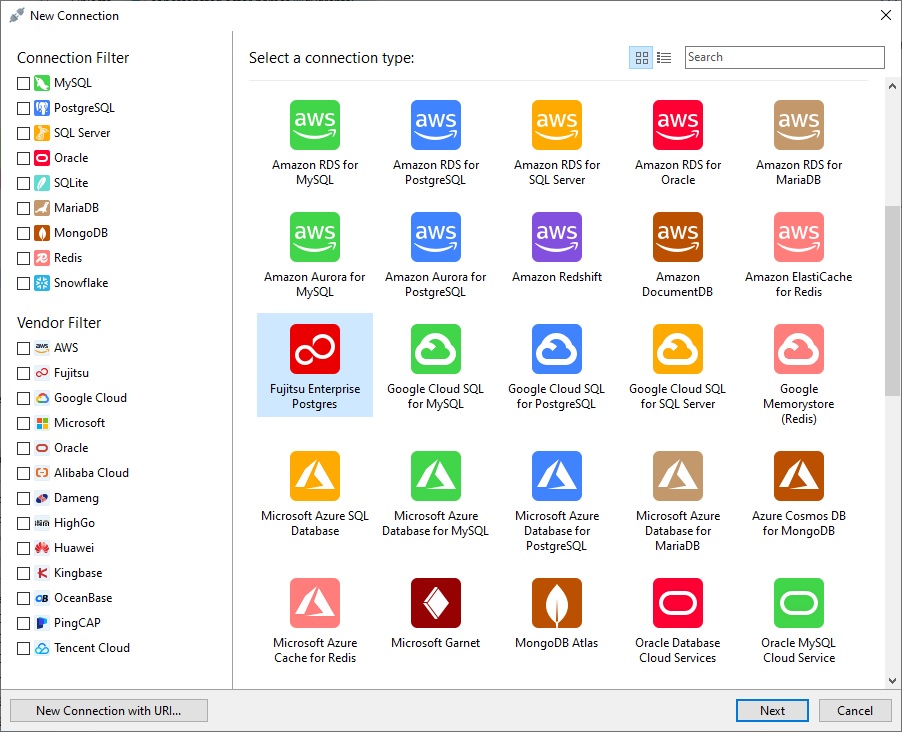Check the MariaDB filter checkbox
This screenshot has height=732, width=902.
(24, 208)
